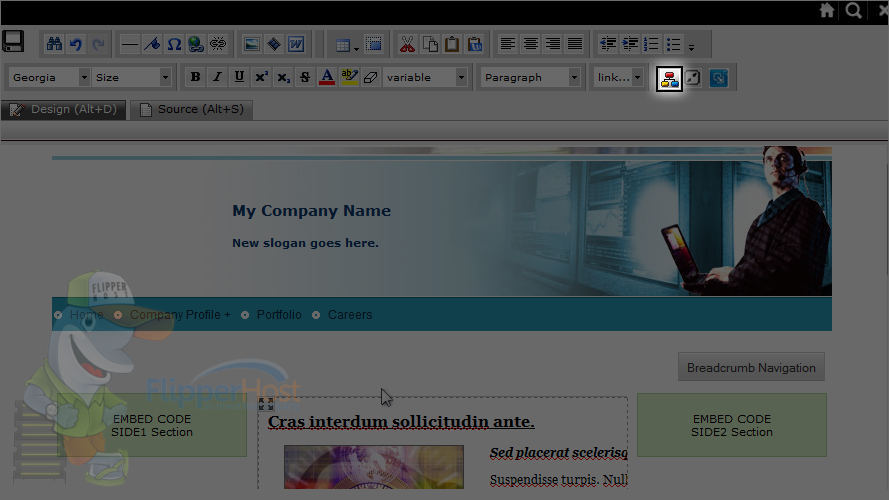Insert a bulleted list
Image resolution: width=889 pixels, height=500 pixels.
click(674, 44)
